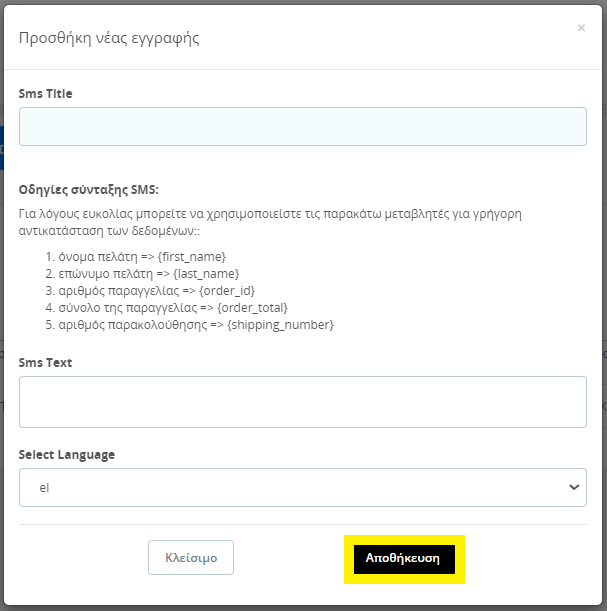Close the dialog with the X icon
The image size is (607, 611).
click(x=581, y=28)
